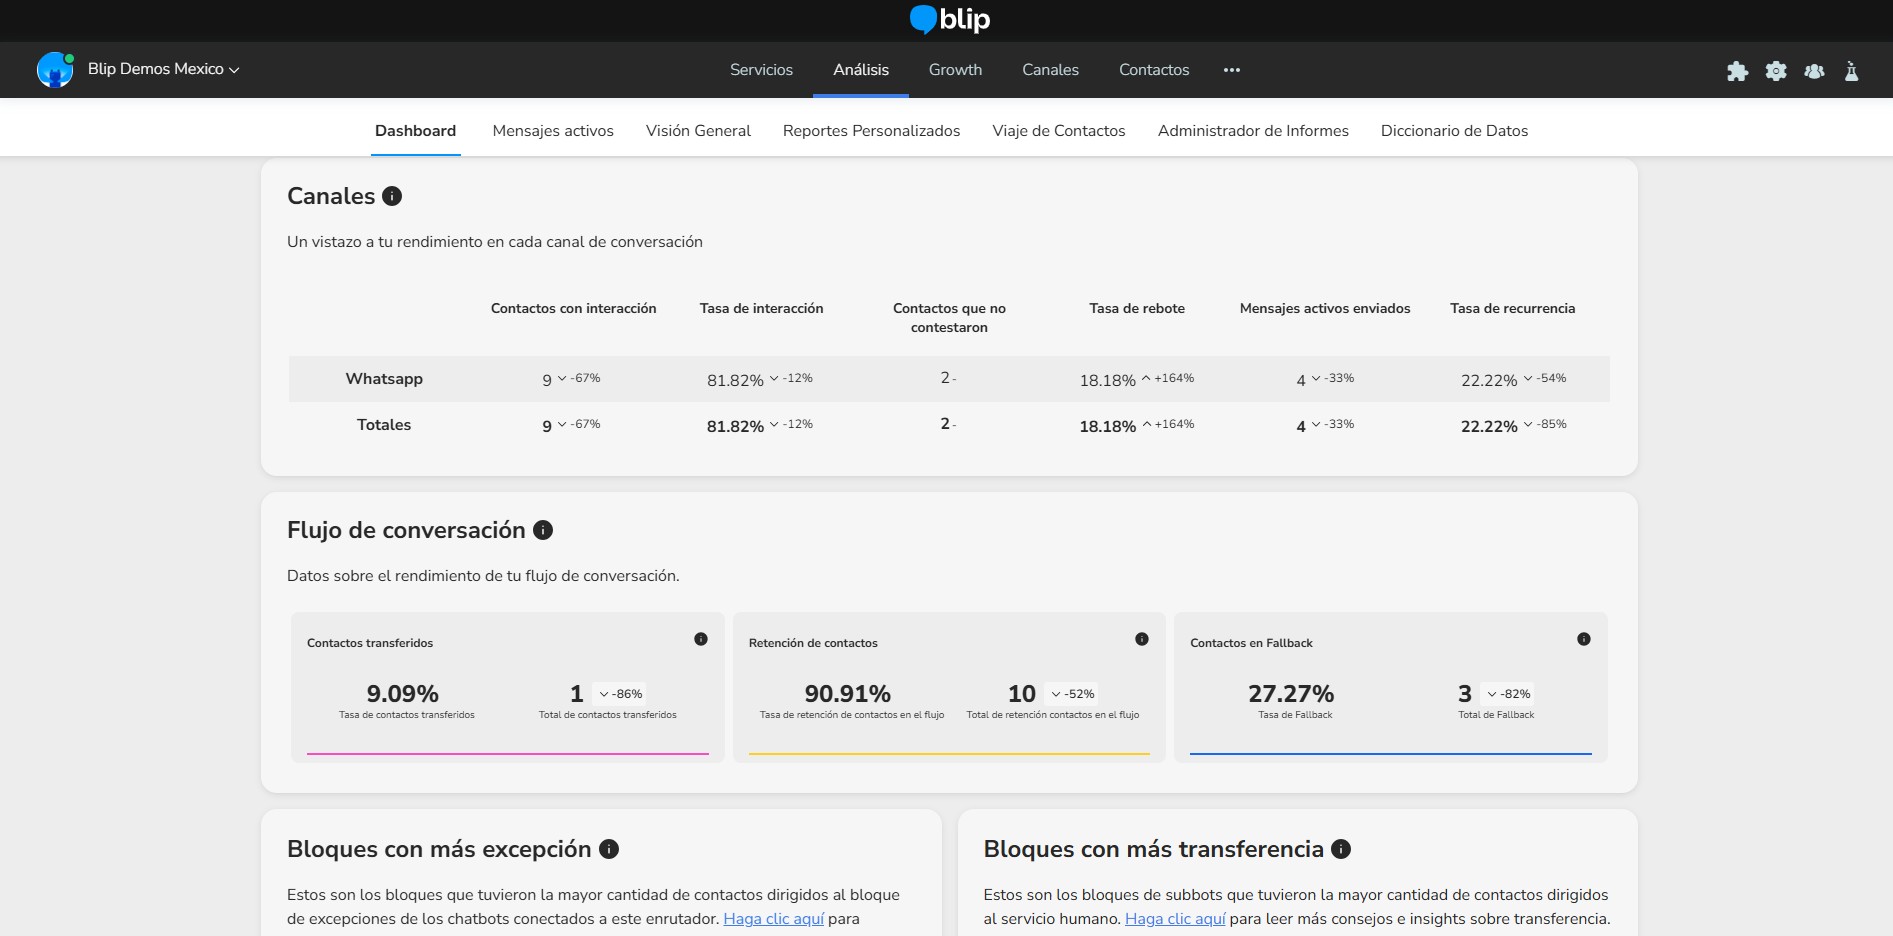Screen dimensions: 1893x936
Task: Click the contacts/team icon in top bar
Action: click(x=1814, y=71)
